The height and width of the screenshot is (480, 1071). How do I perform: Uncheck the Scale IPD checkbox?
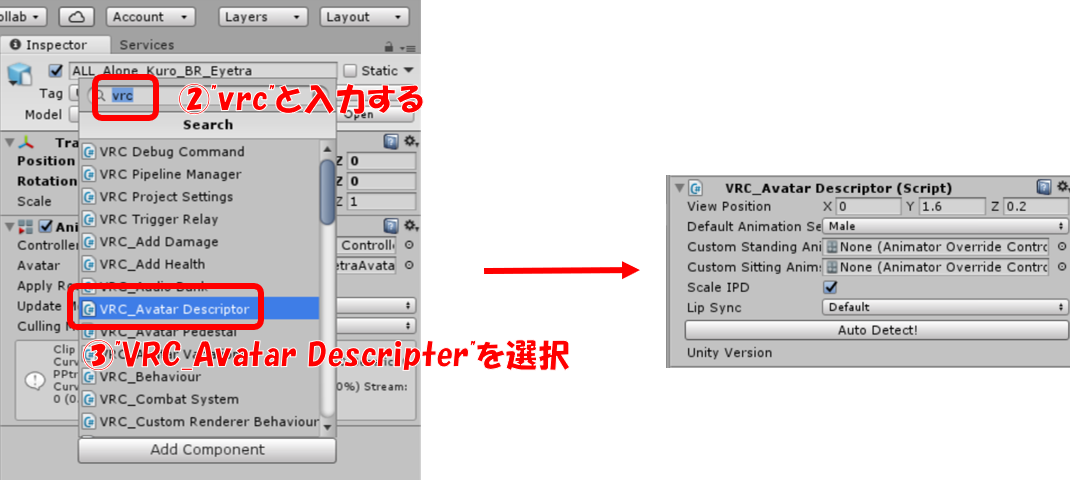tap(829, 287)
